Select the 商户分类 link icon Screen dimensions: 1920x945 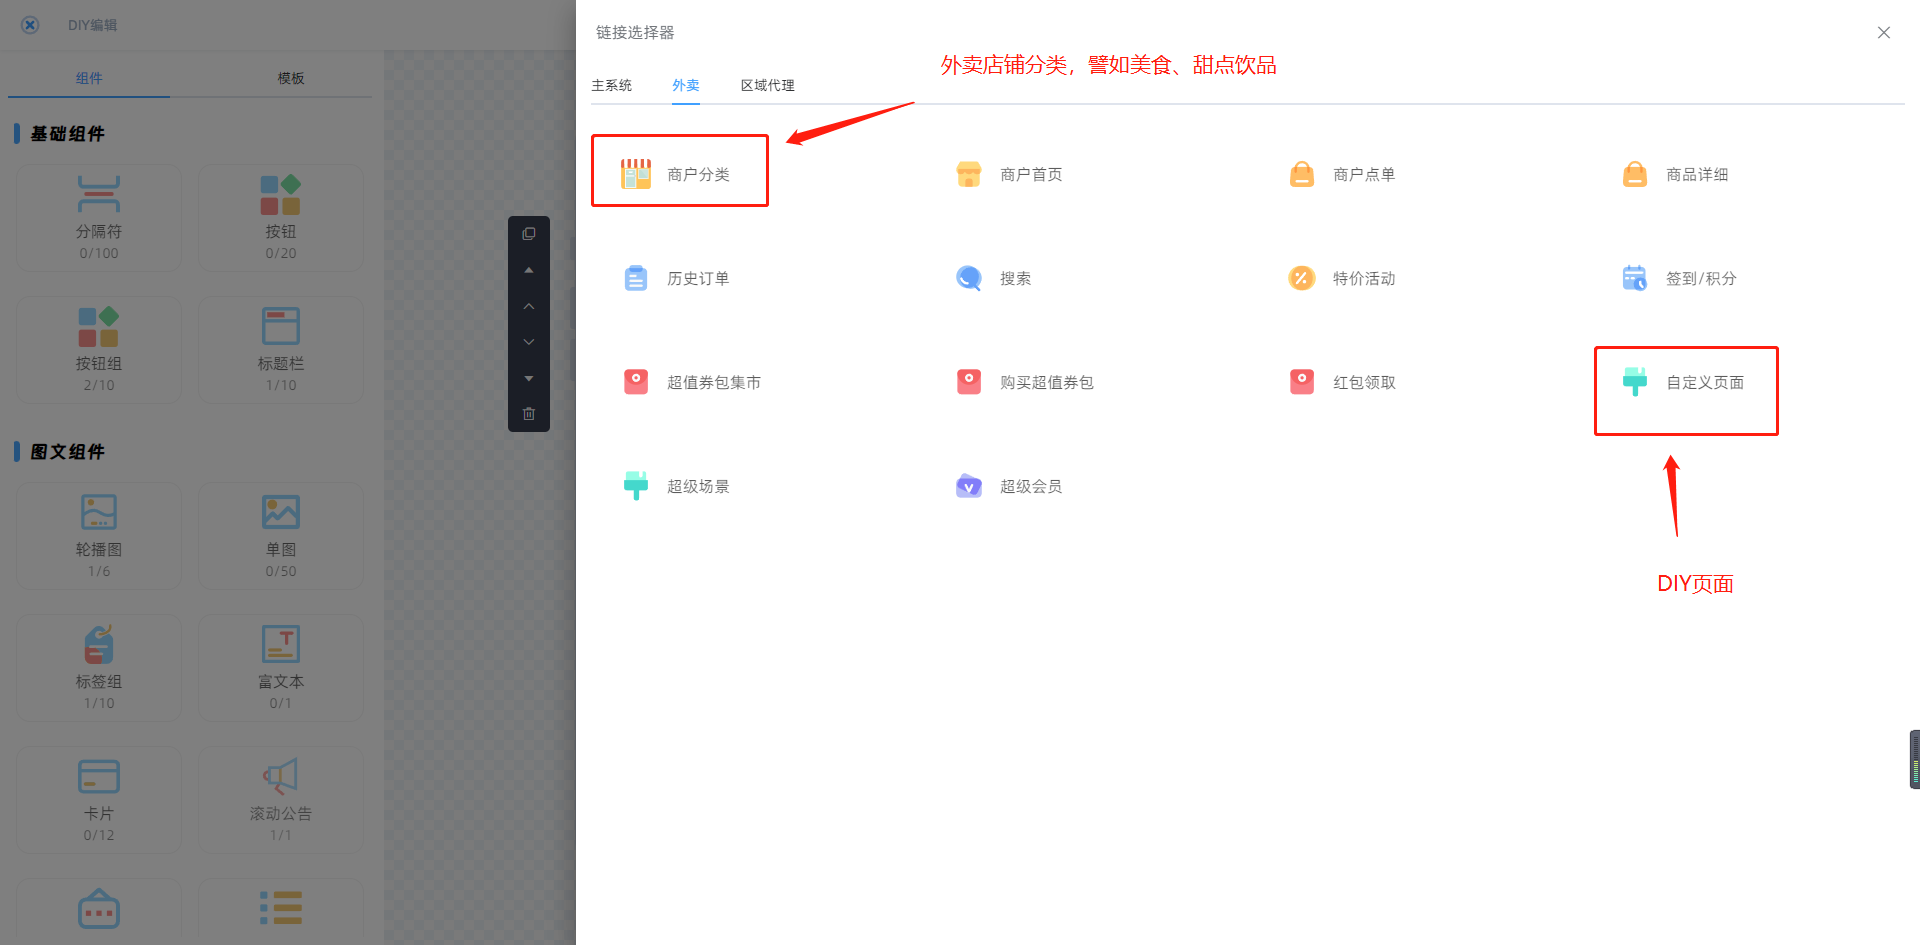tap(636, 174)
